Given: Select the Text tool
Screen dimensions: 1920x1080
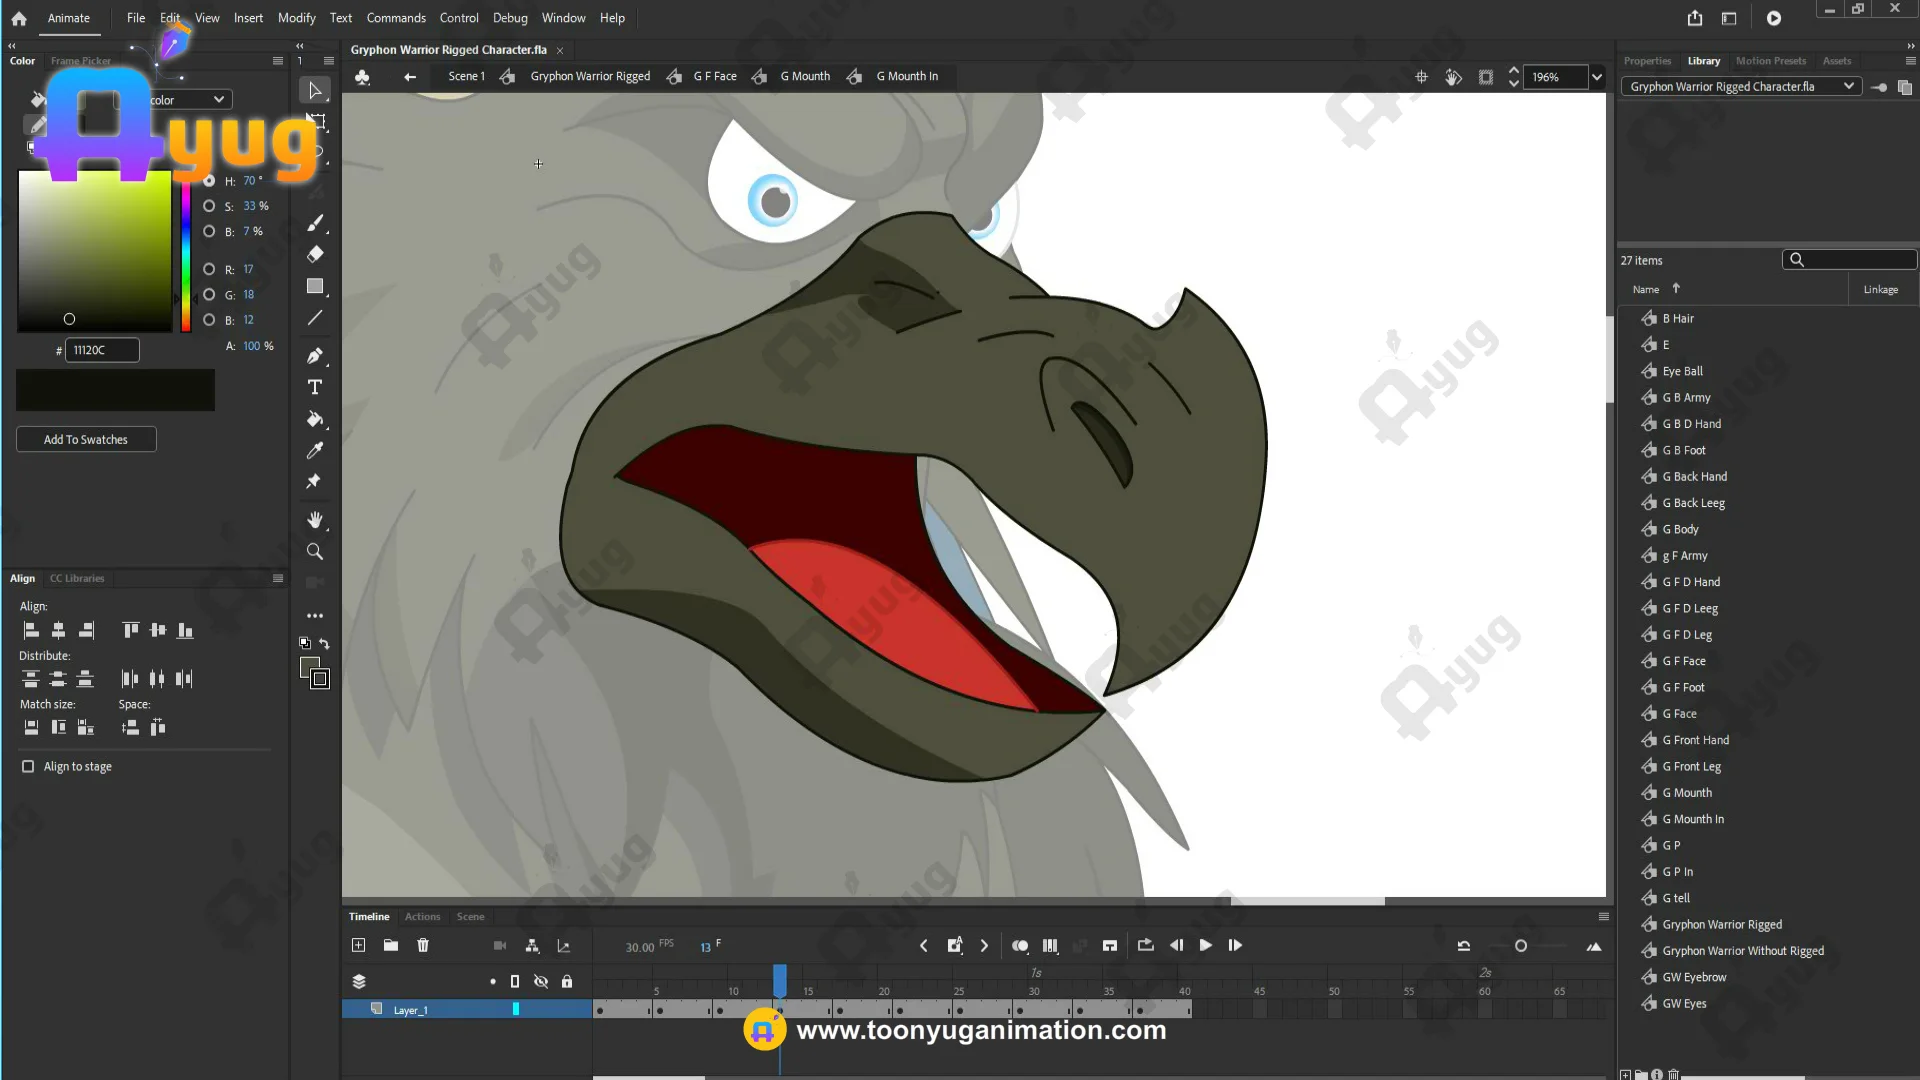Looking at the screenshot, I should pos(315,387).
